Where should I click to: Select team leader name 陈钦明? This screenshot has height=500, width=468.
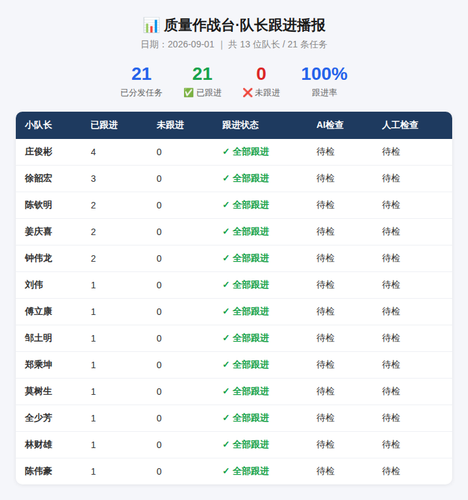(38, 205)
